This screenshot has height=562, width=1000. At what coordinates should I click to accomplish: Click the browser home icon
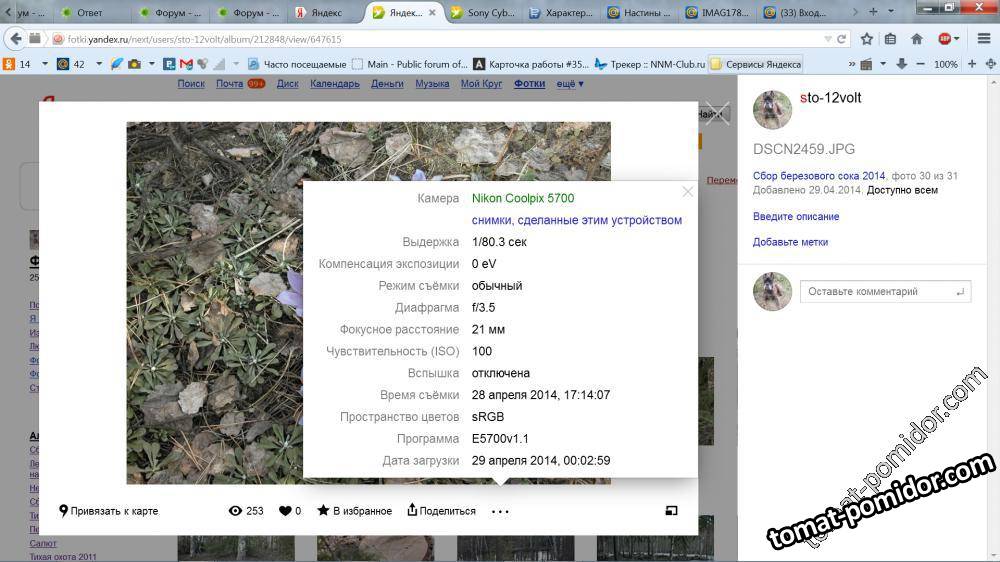[916, 39]
